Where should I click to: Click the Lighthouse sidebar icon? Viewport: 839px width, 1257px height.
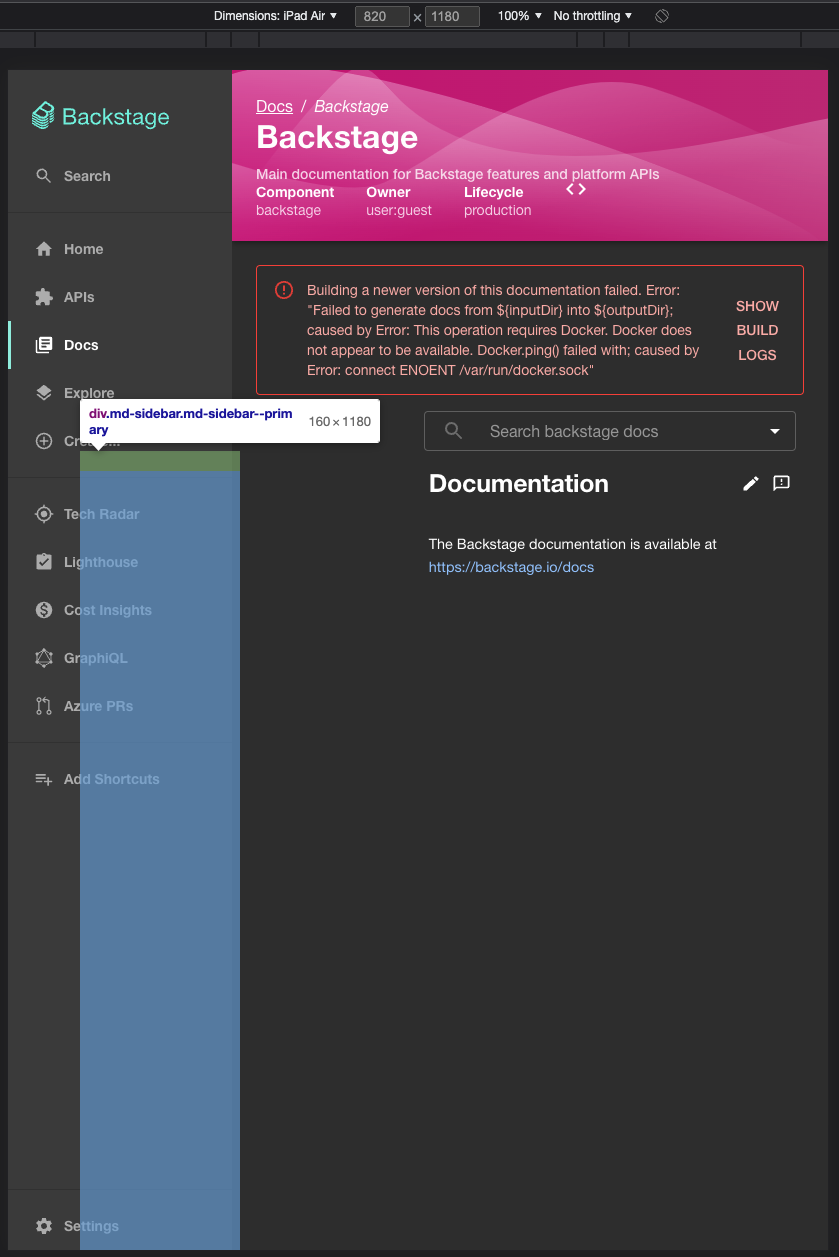pyautogui.click(x=44, y=562)
